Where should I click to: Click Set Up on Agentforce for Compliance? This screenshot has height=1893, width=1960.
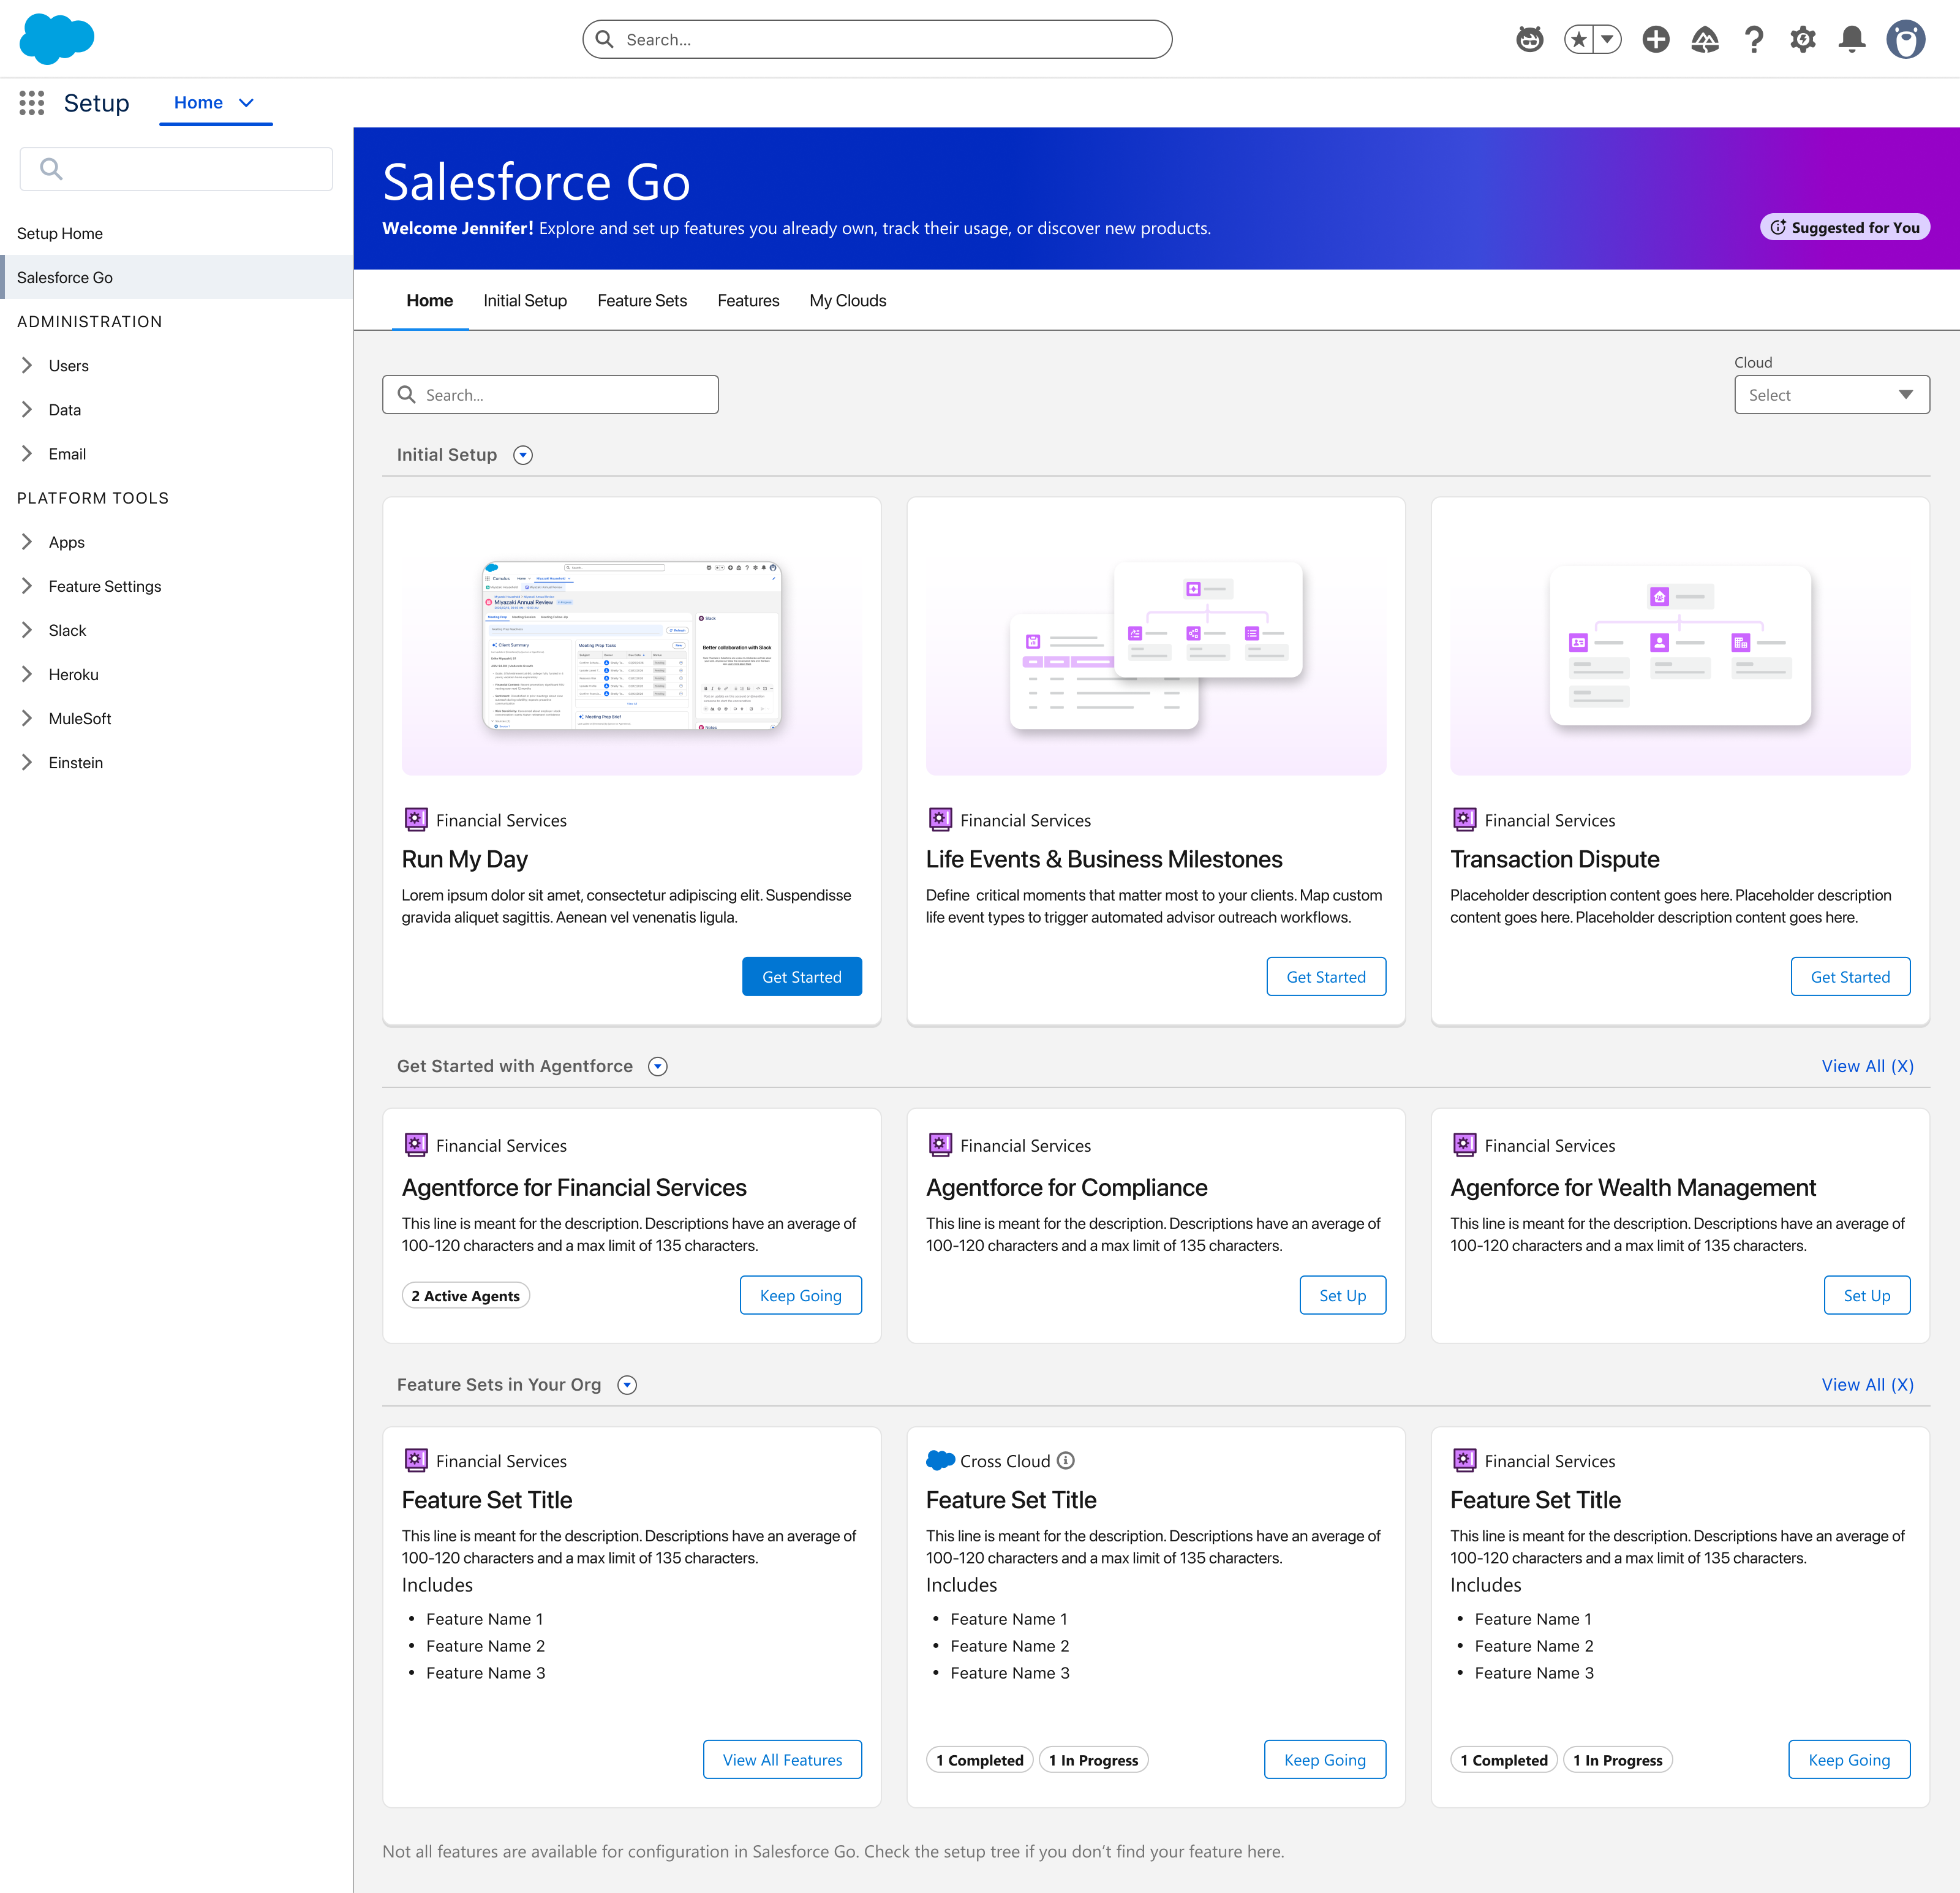(x=1343, y=1295)
